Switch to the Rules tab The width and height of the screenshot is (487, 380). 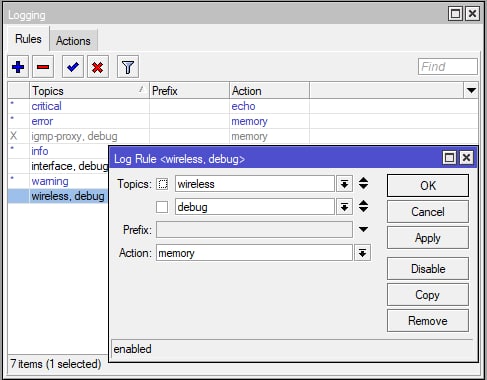click(x=28, y=39)
